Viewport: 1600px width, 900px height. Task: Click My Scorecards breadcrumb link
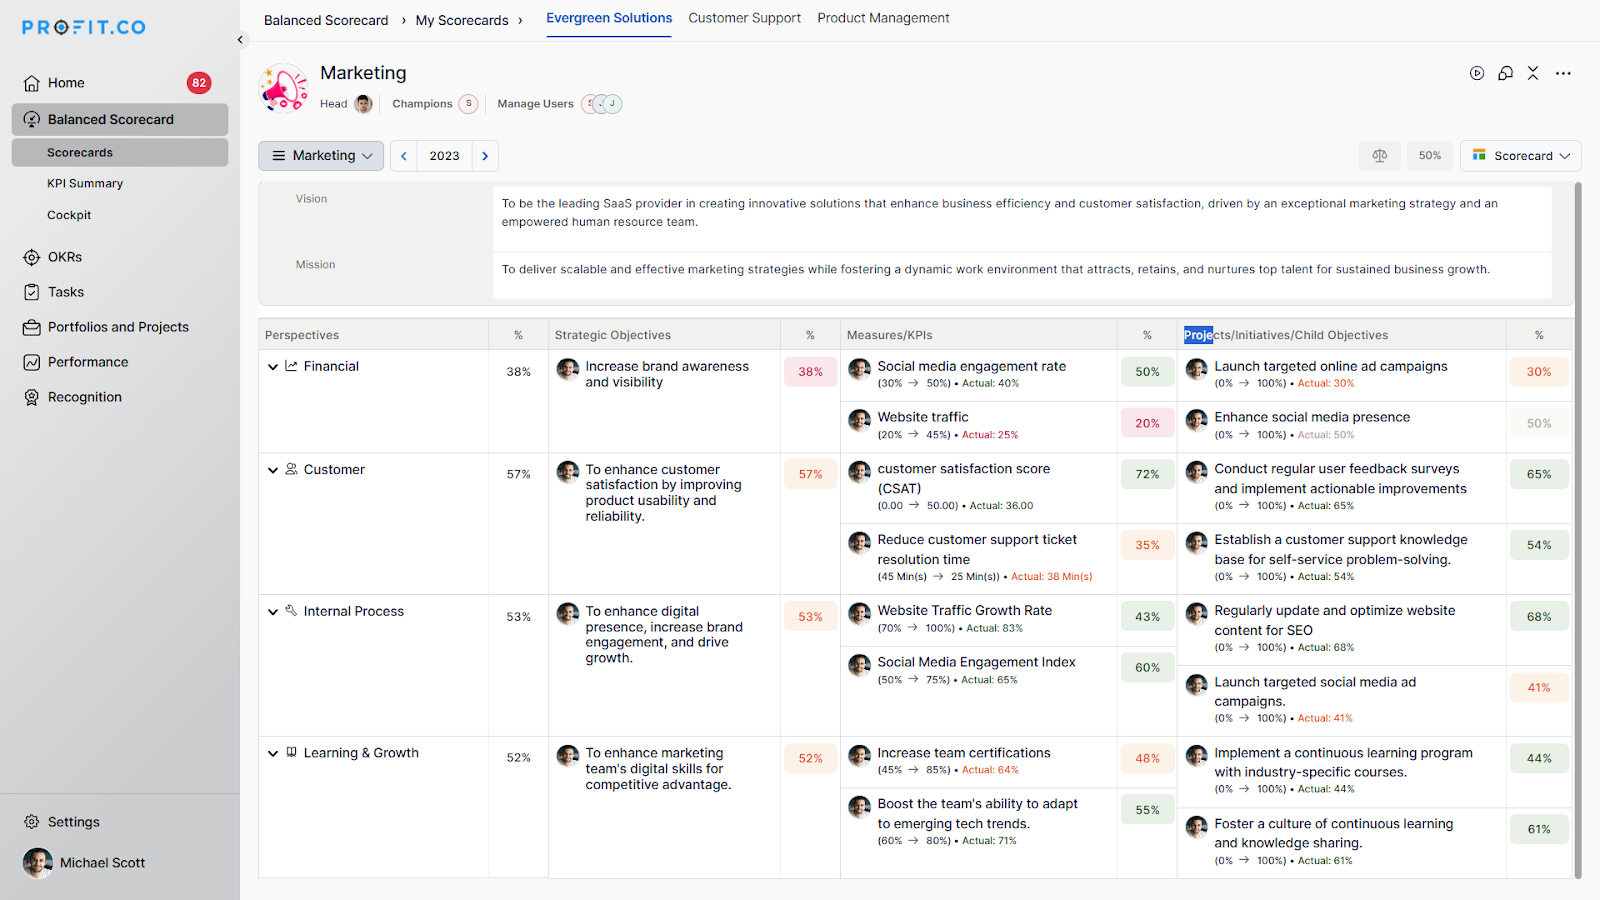point(462,20)
